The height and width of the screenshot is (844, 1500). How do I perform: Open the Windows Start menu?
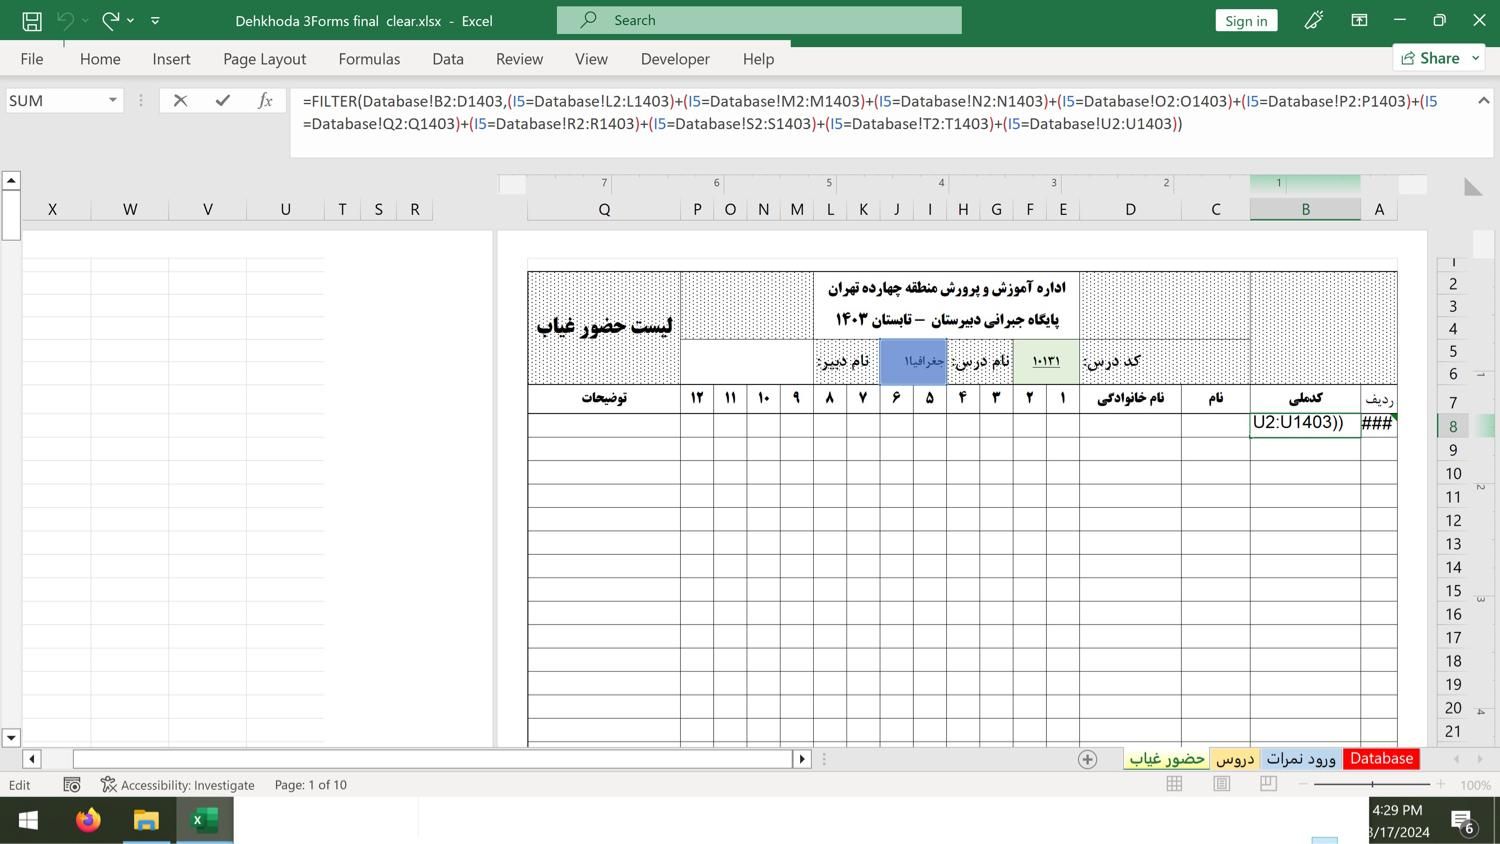pos(28,821)
